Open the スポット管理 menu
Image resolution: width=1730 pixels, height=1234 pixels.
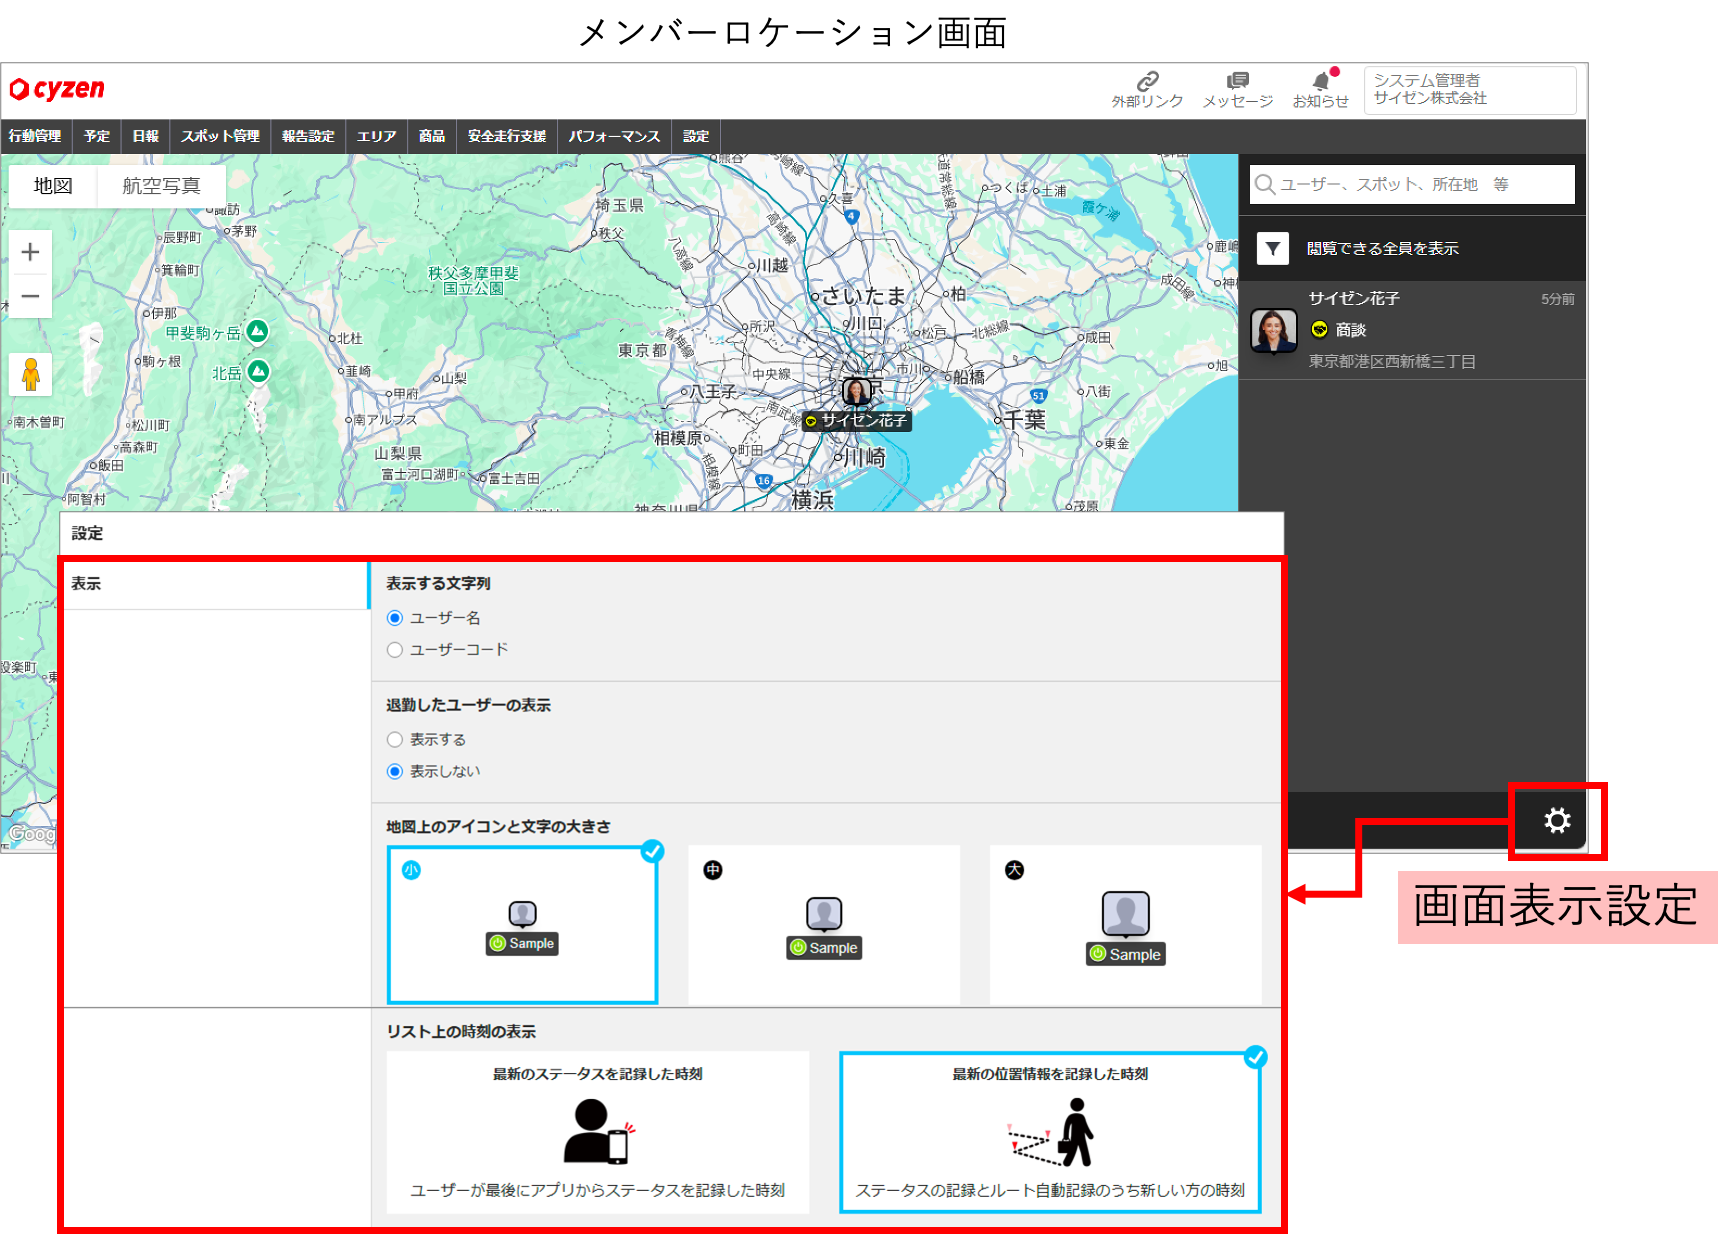pyautogui.click(x=220, y=136)
